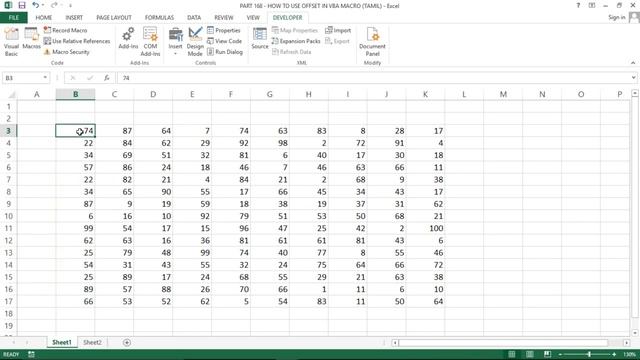The image size is (640, 360).
Task: Open control Properties
Action: point(224,30)
